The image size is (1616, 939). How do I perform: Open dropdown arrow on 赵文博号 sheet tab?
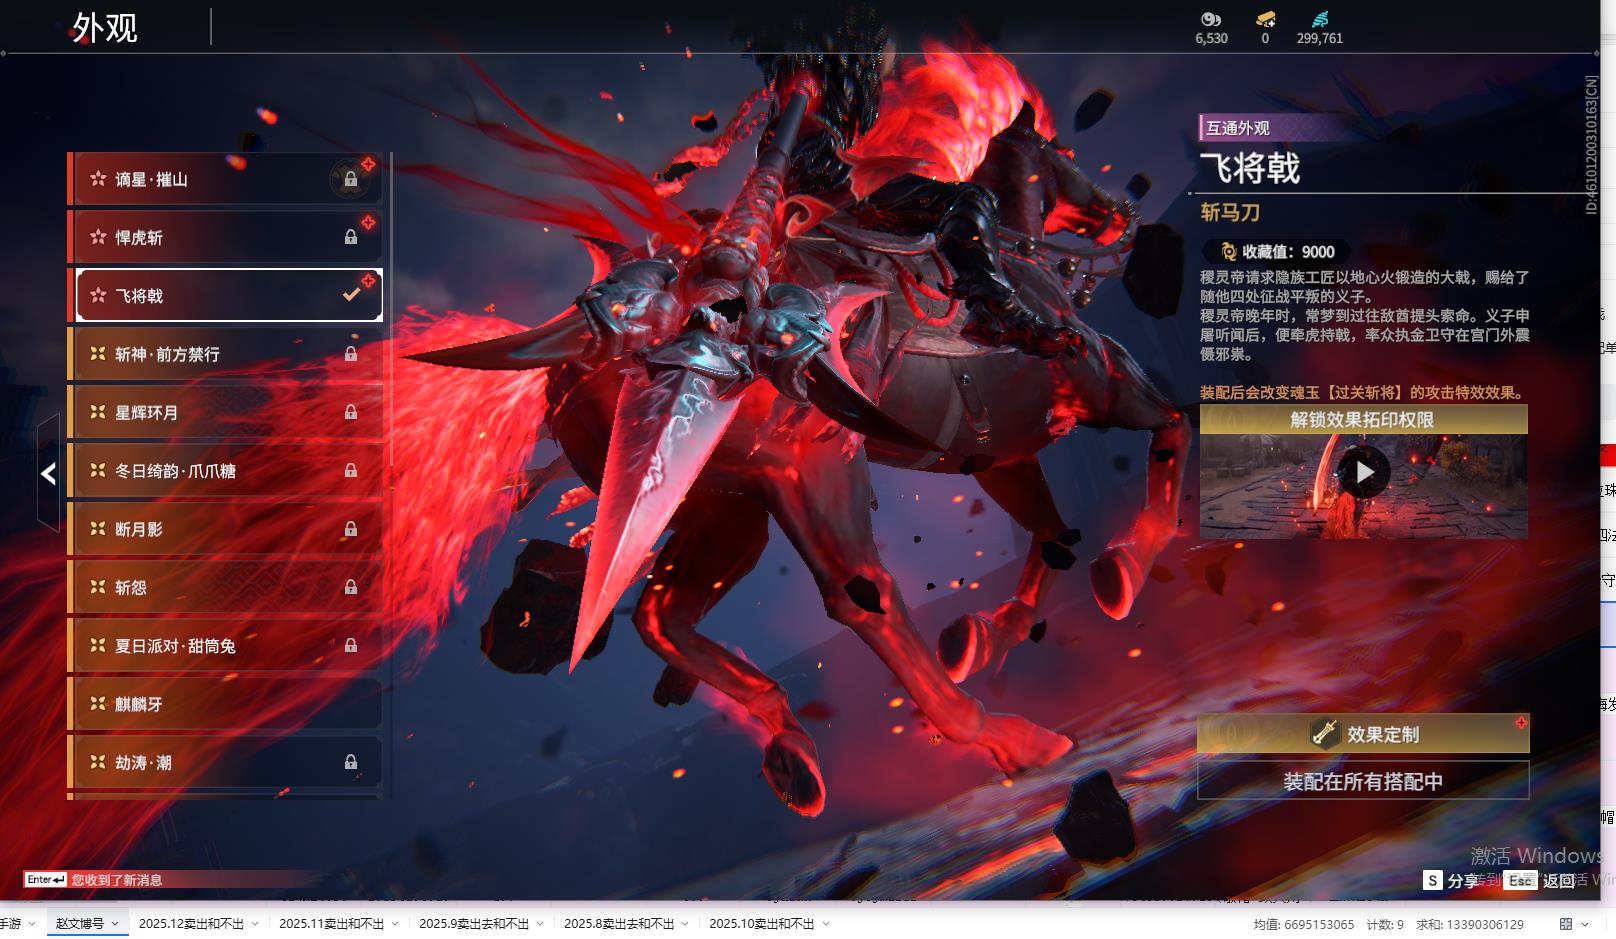tap(115, 924)
